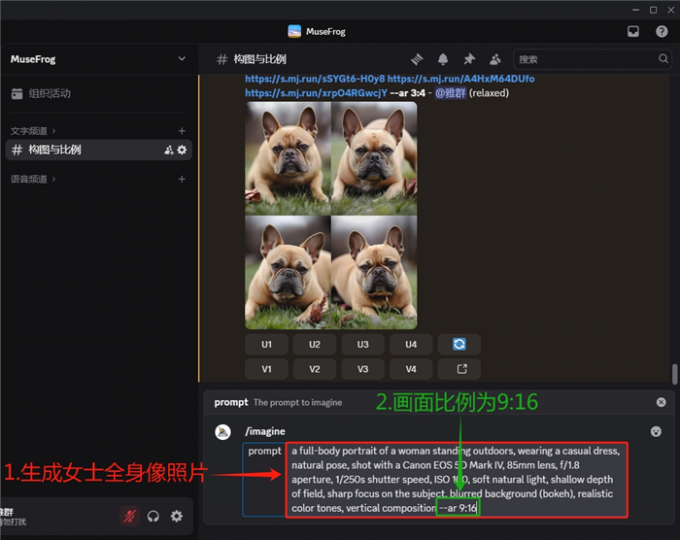Collapse the 语音频道 category
The width and height of the screenshot is (680, 540).
click(x=33, y=179)
